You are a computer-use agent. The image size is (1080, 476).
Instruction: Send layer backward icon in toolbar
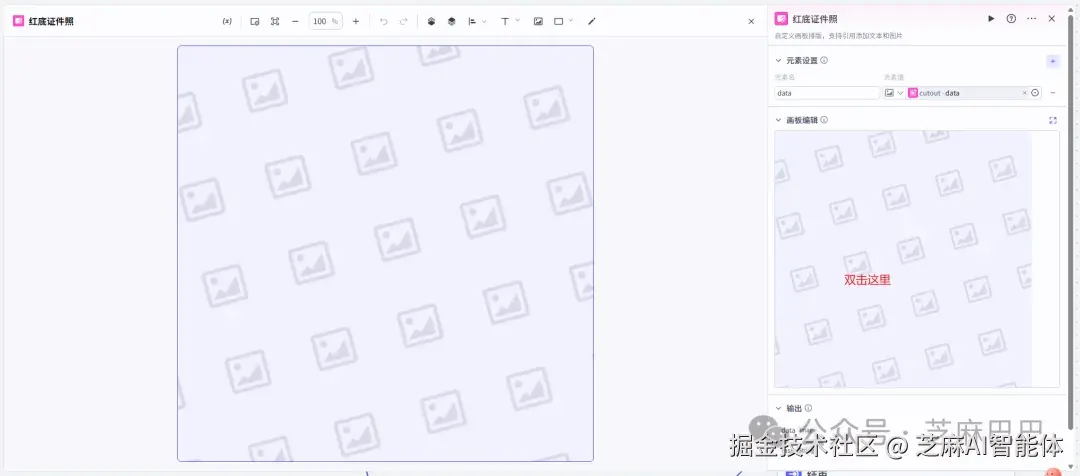[x=451, y=21]
